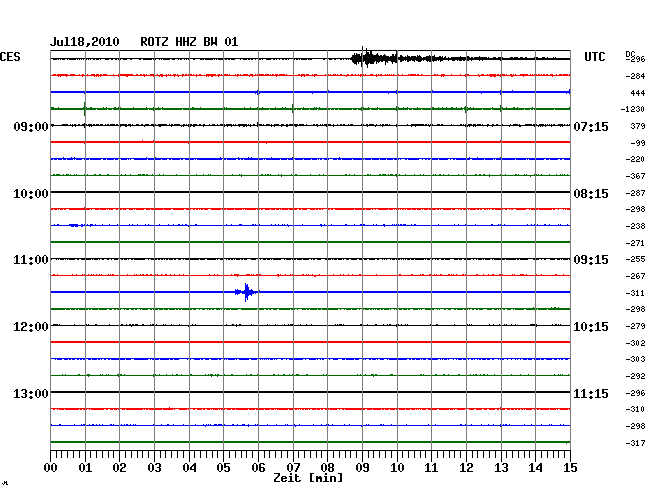Screen dimensions: 650x494
Task: Select the DC offset value -238
Action: click(635, 226)
